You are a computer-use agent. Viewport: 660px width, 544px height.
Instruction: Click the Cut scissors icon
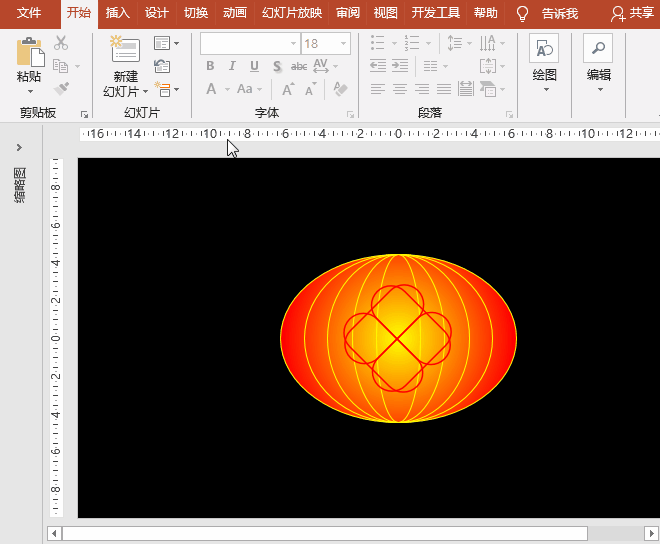point(61,43)
